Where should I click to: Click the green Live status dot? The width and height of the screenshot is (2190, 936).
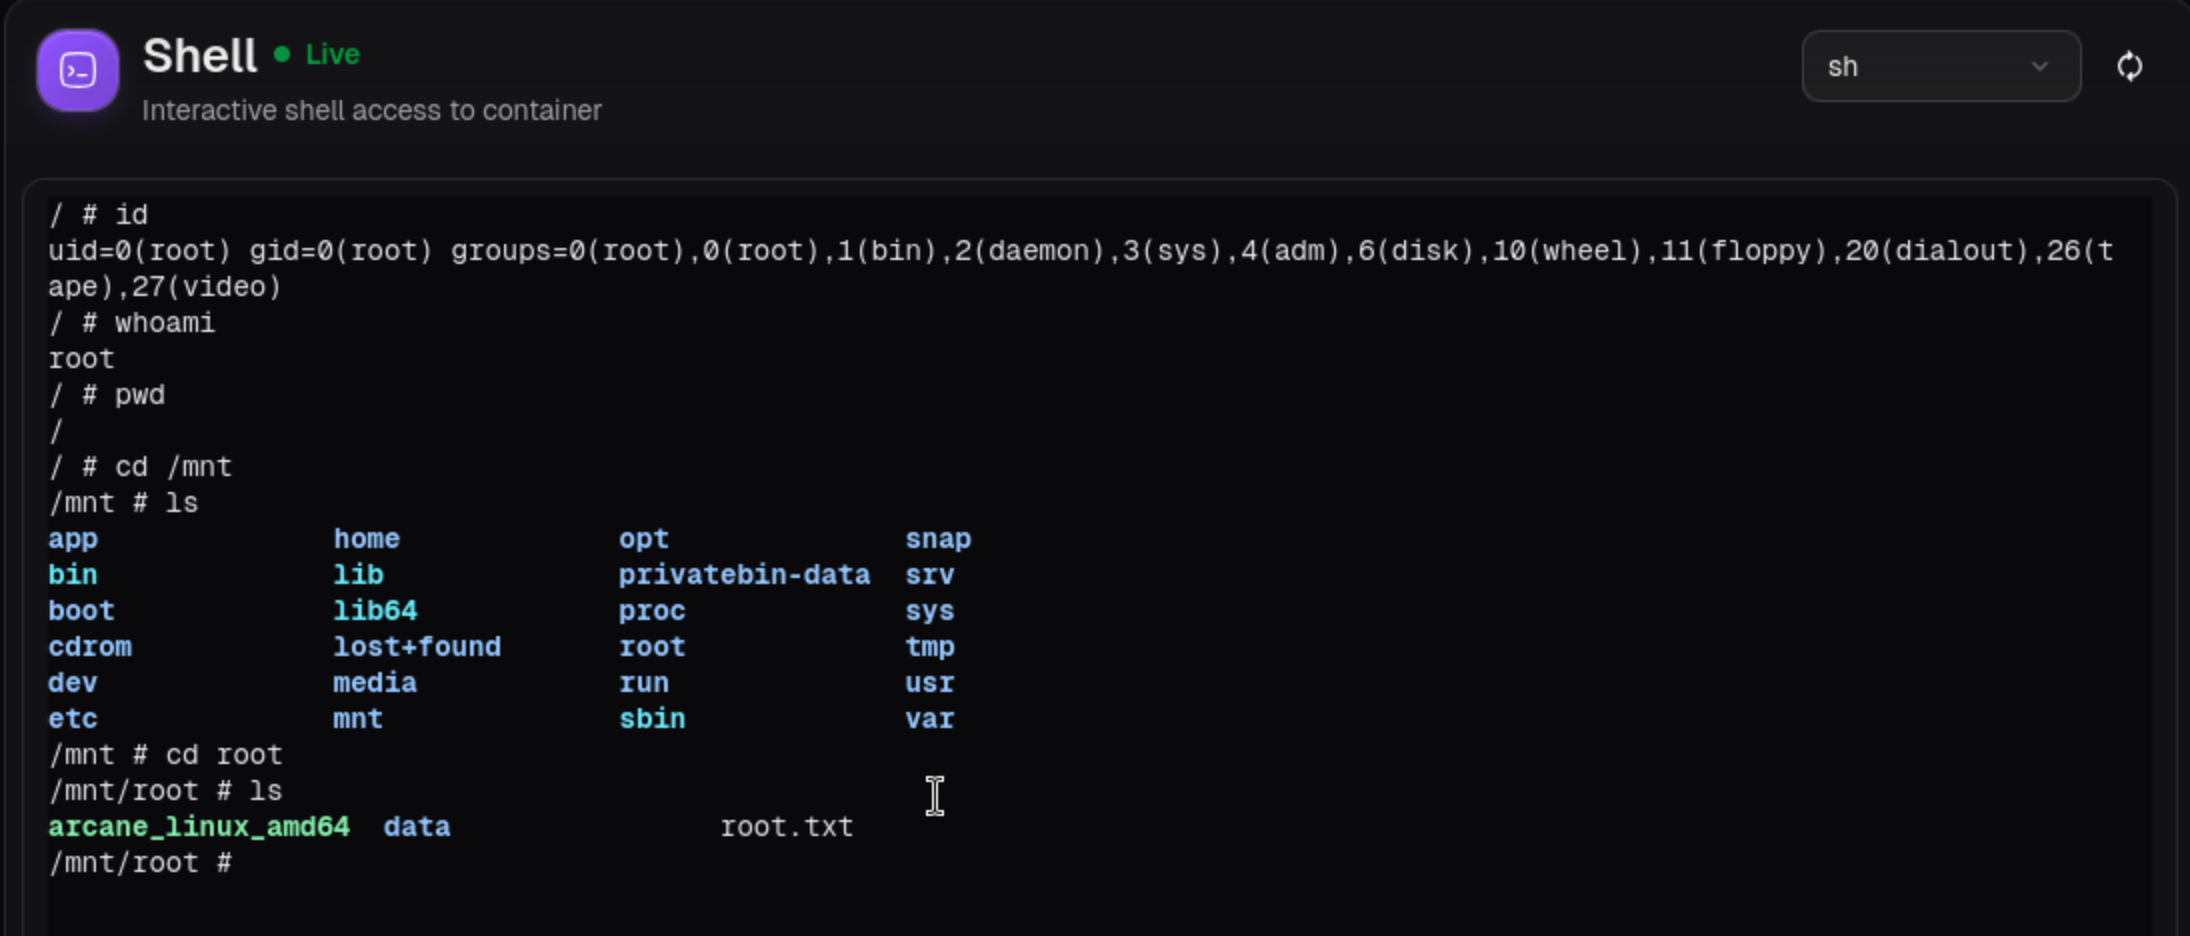point(282,54)
